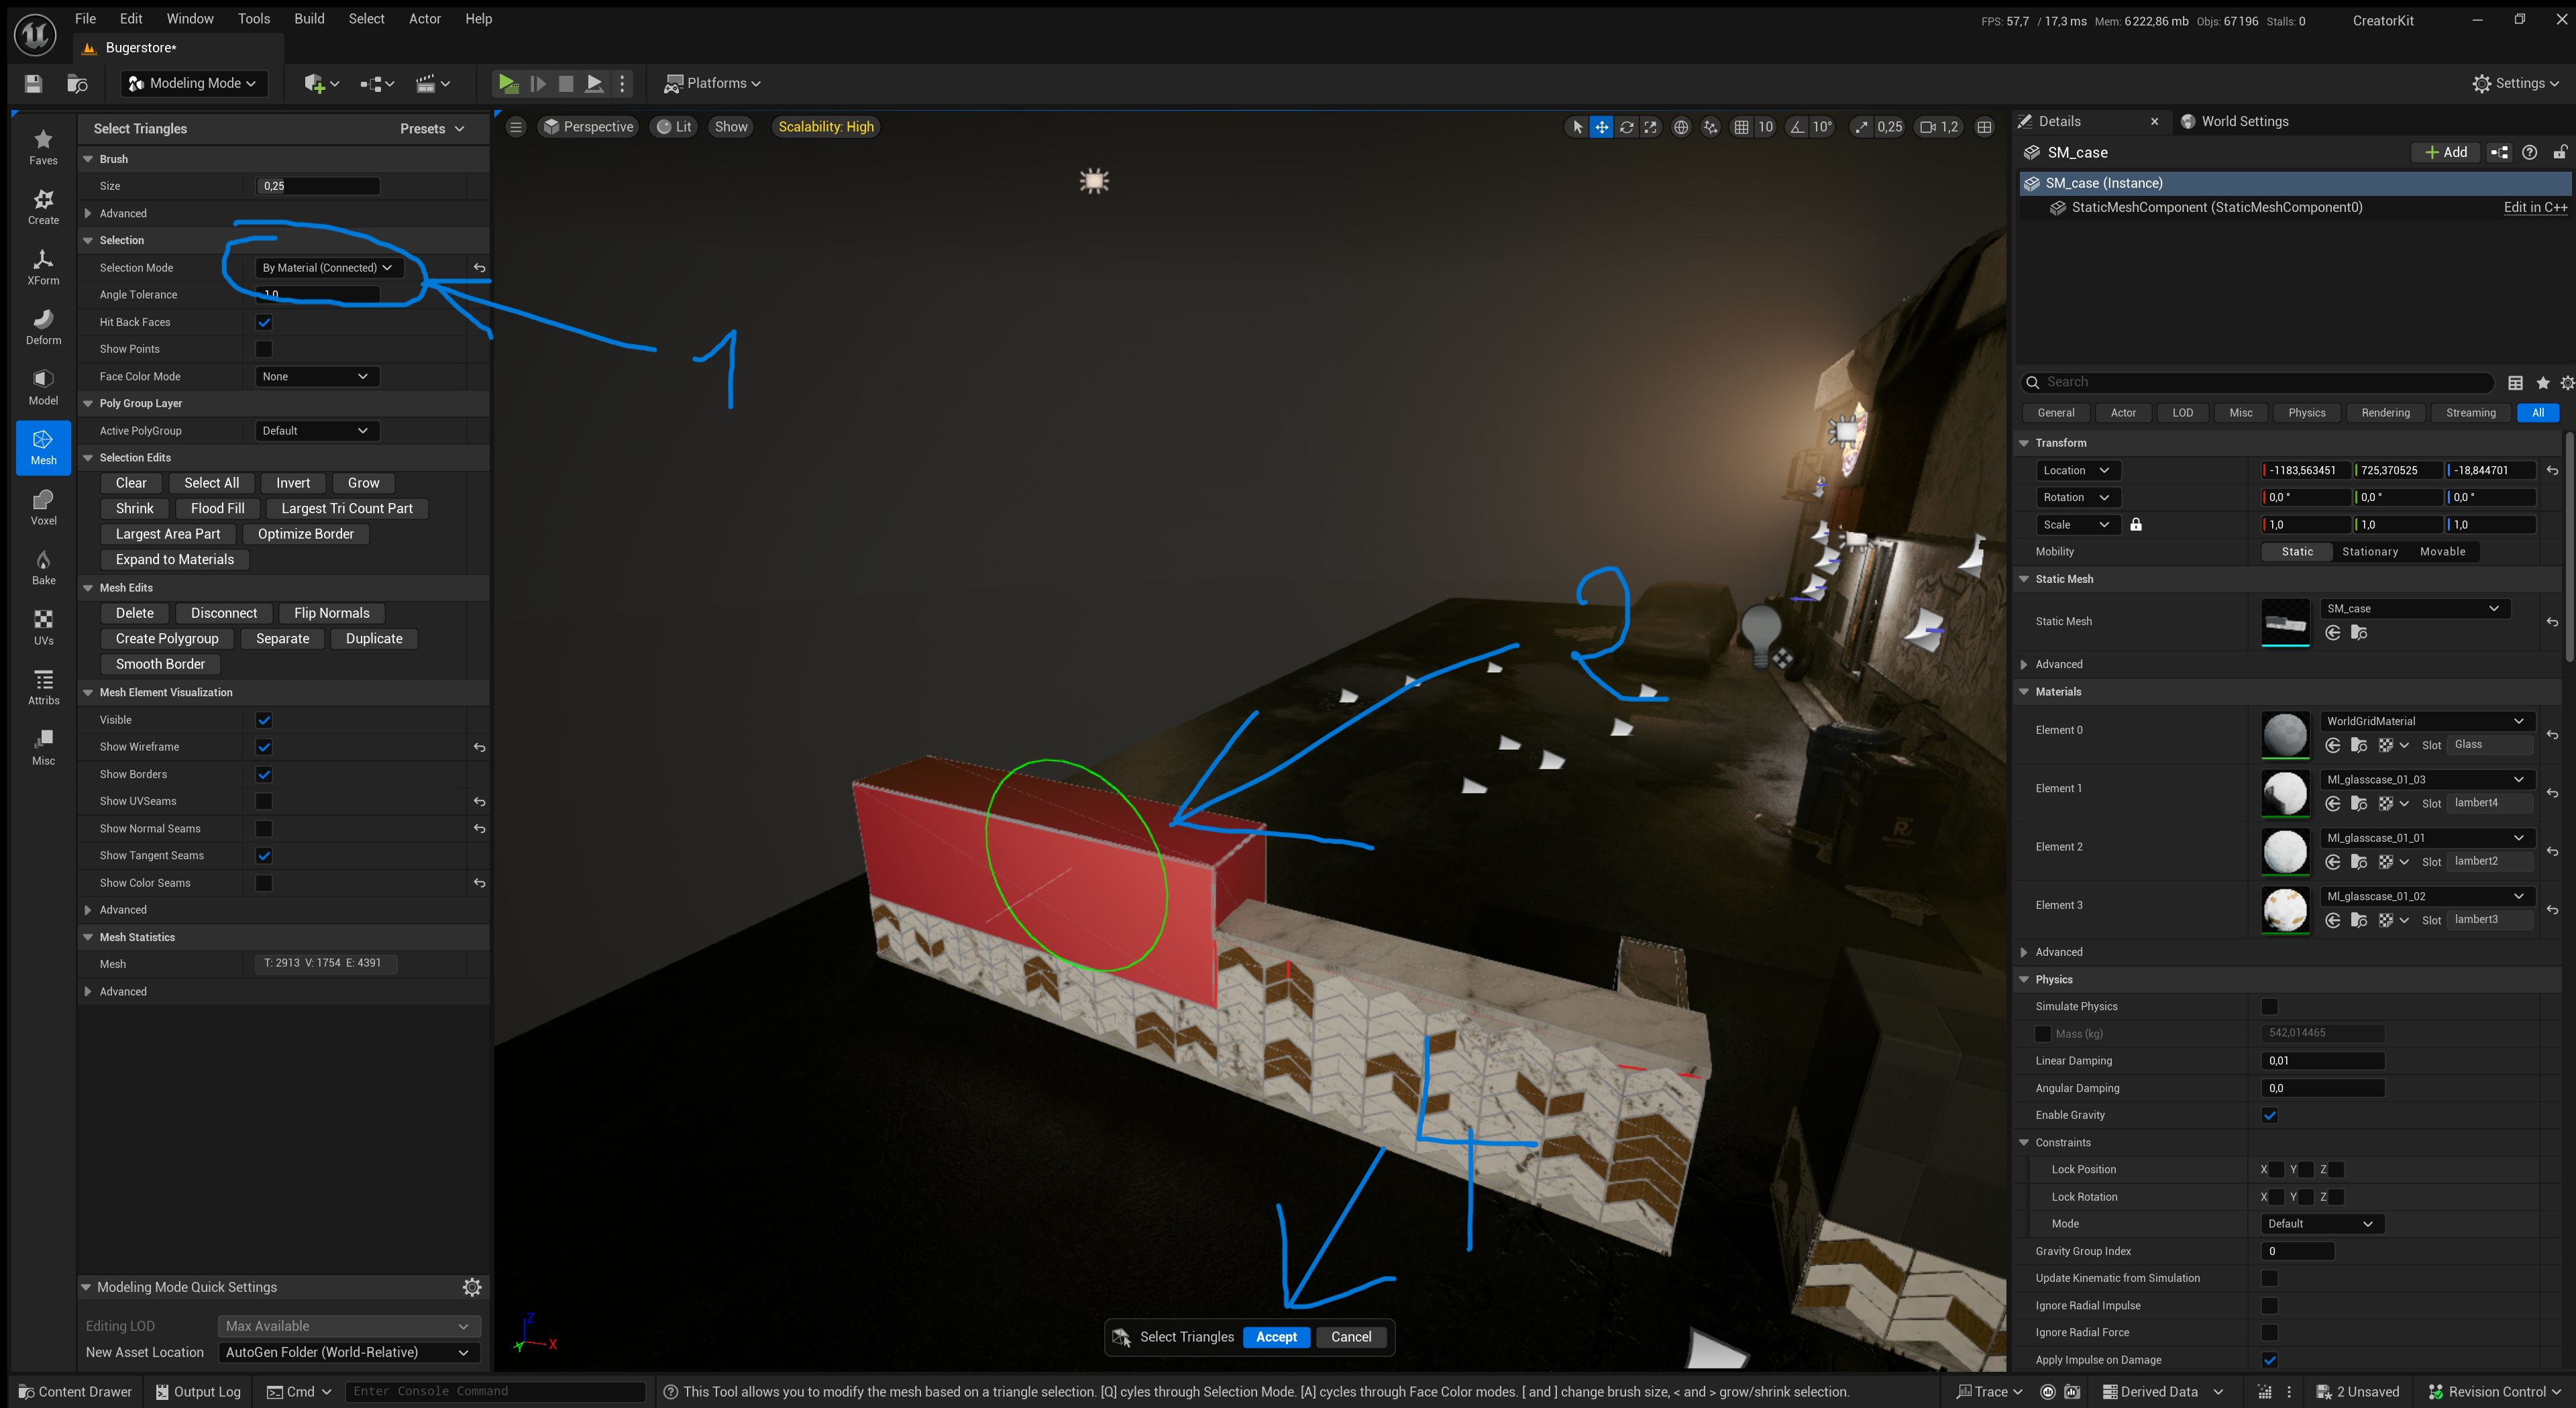
Task: Enable the Show Points checkbox
Action: [264, 348]
